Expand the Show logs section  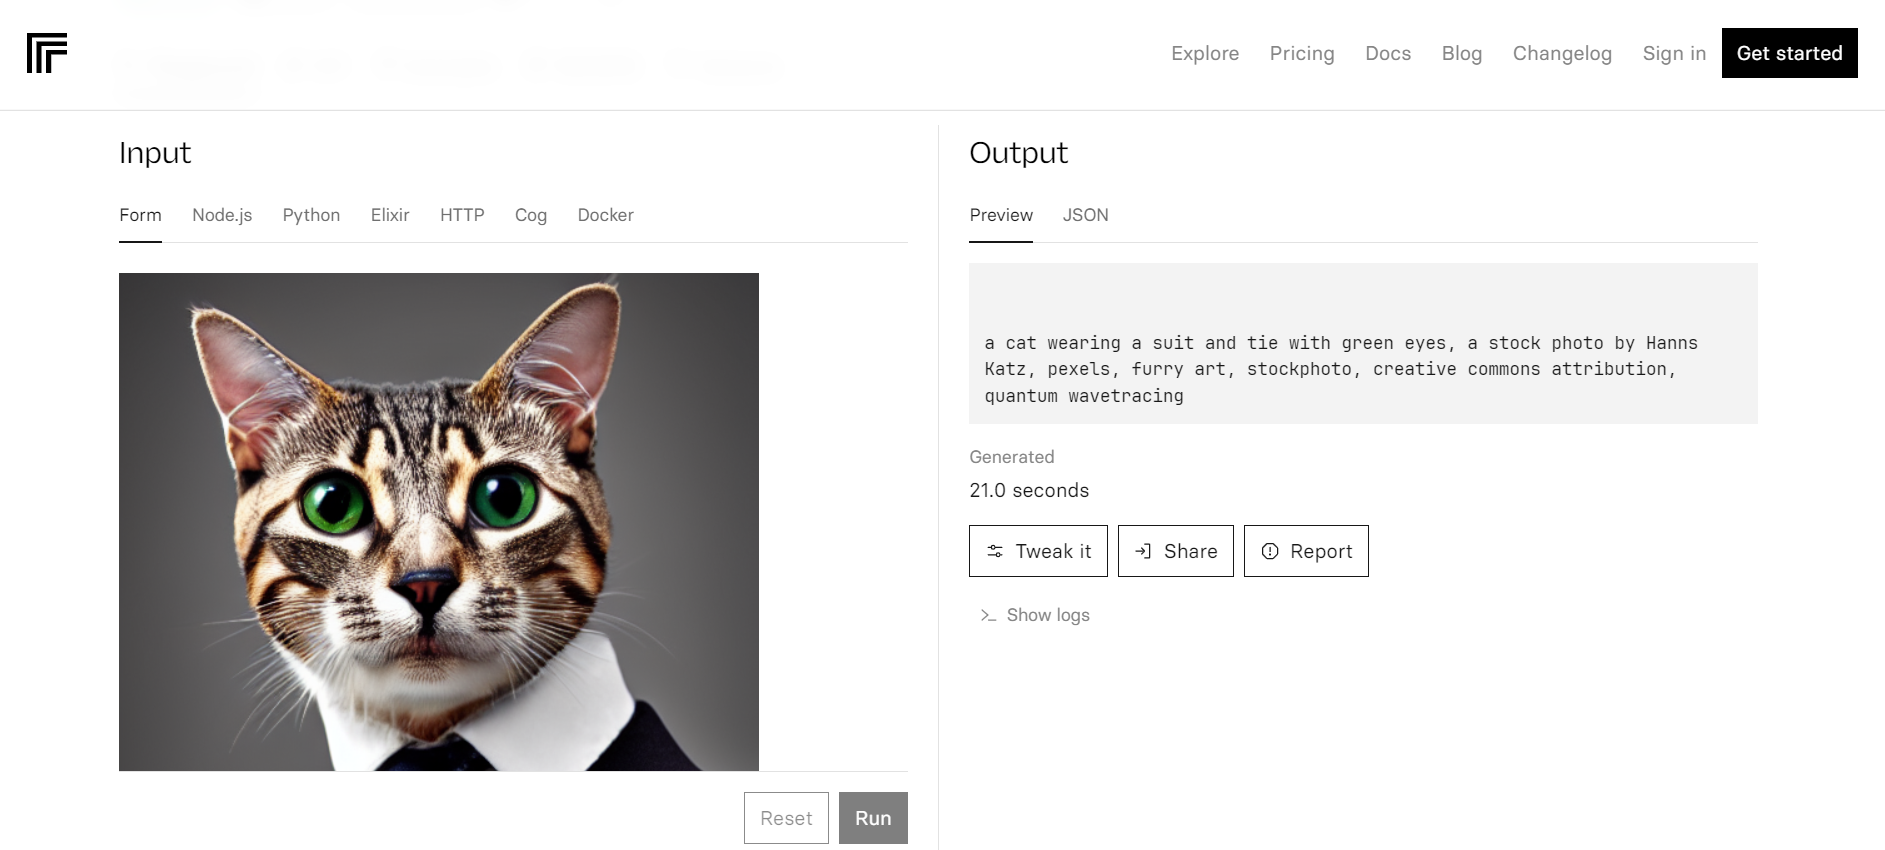click(x=1047, y=615)
